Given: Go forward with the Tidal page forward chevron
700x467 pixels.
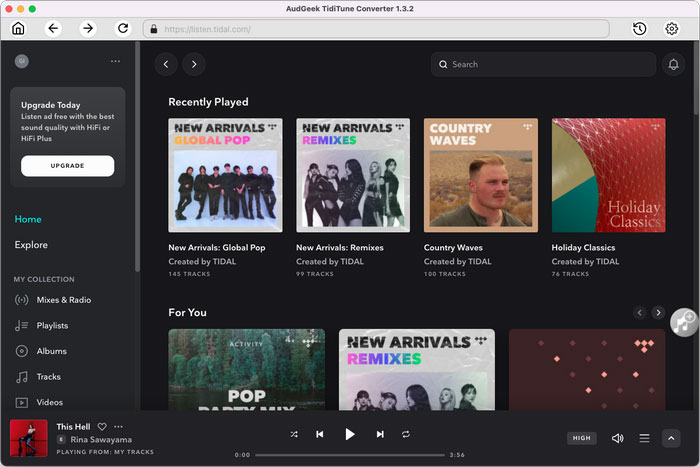Looking at the screenshot, I should 194,64.
